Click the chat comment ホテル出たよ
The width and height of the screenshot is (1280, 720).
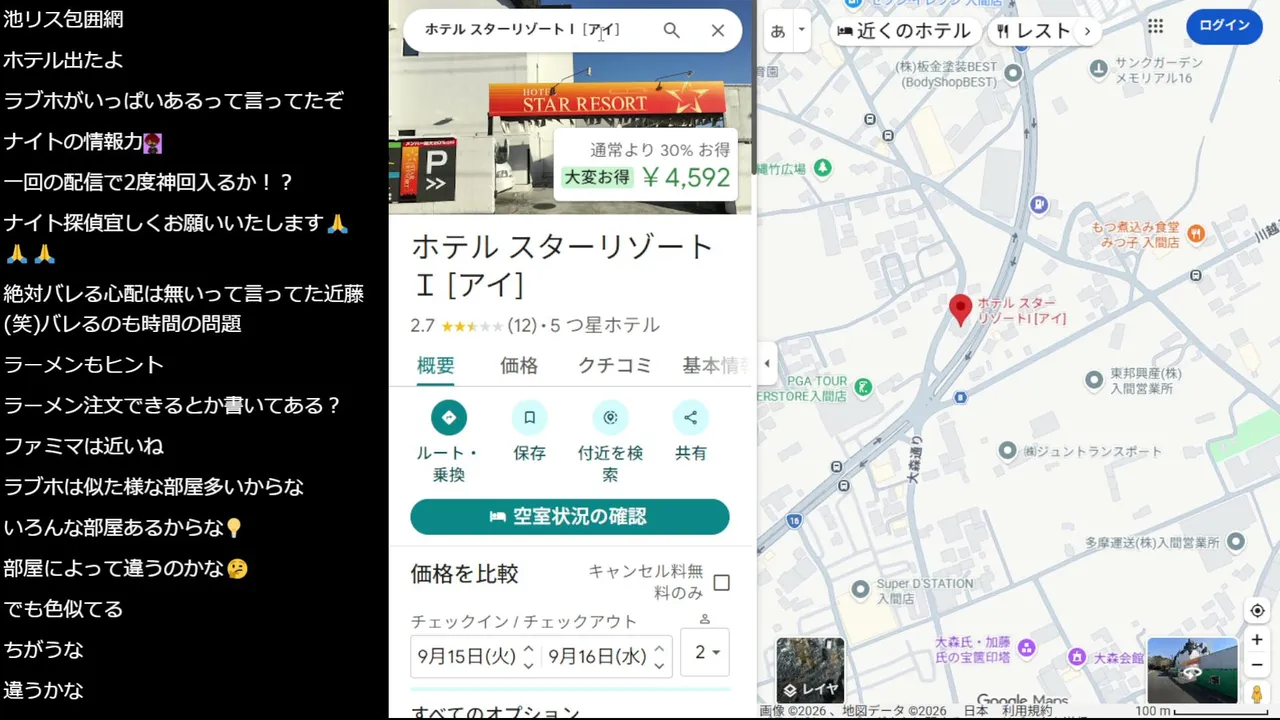(63, 60)
